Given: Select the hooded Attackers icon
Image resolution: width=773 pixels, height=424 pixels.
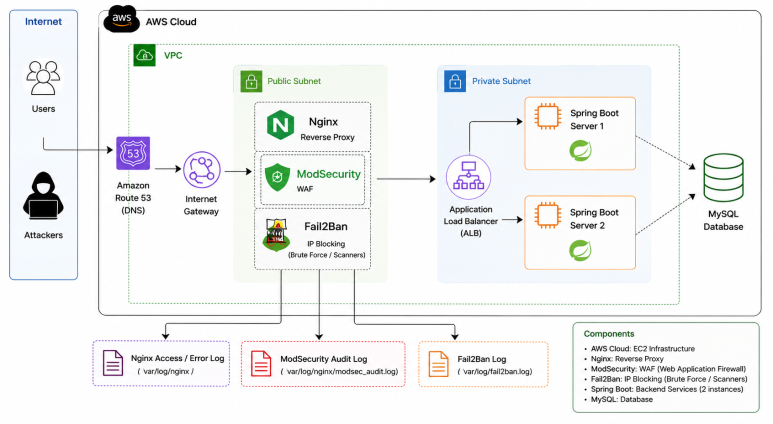Looking at the screenshot, I should click(43, 196).
